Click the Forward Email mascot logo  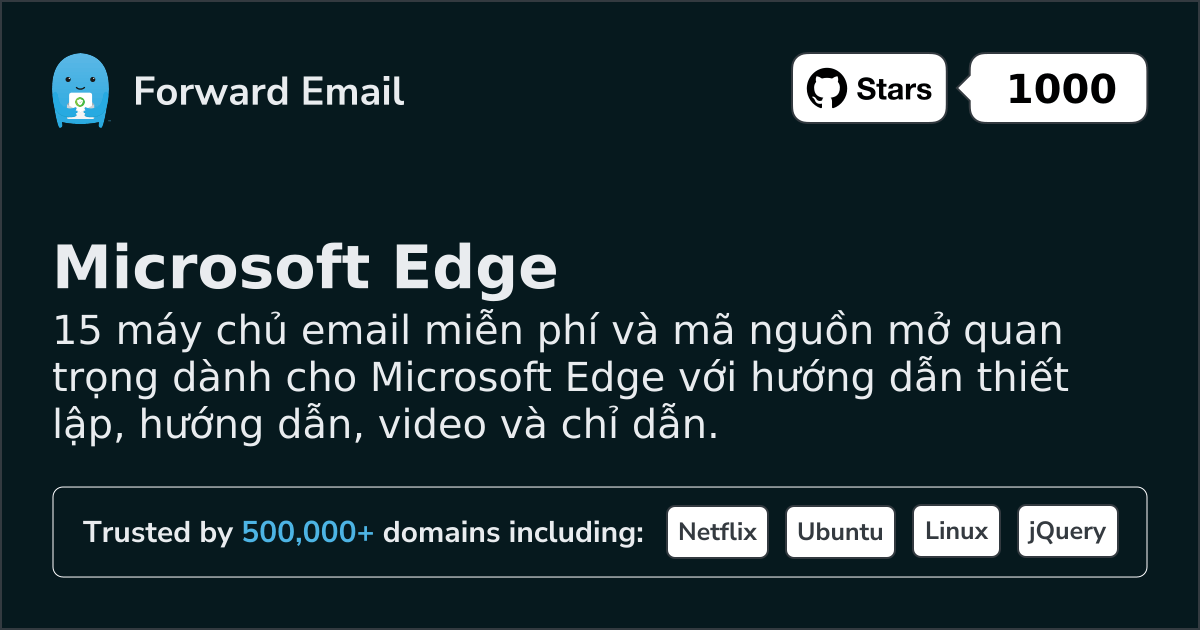pyautogui.click(x=79, y=91)
